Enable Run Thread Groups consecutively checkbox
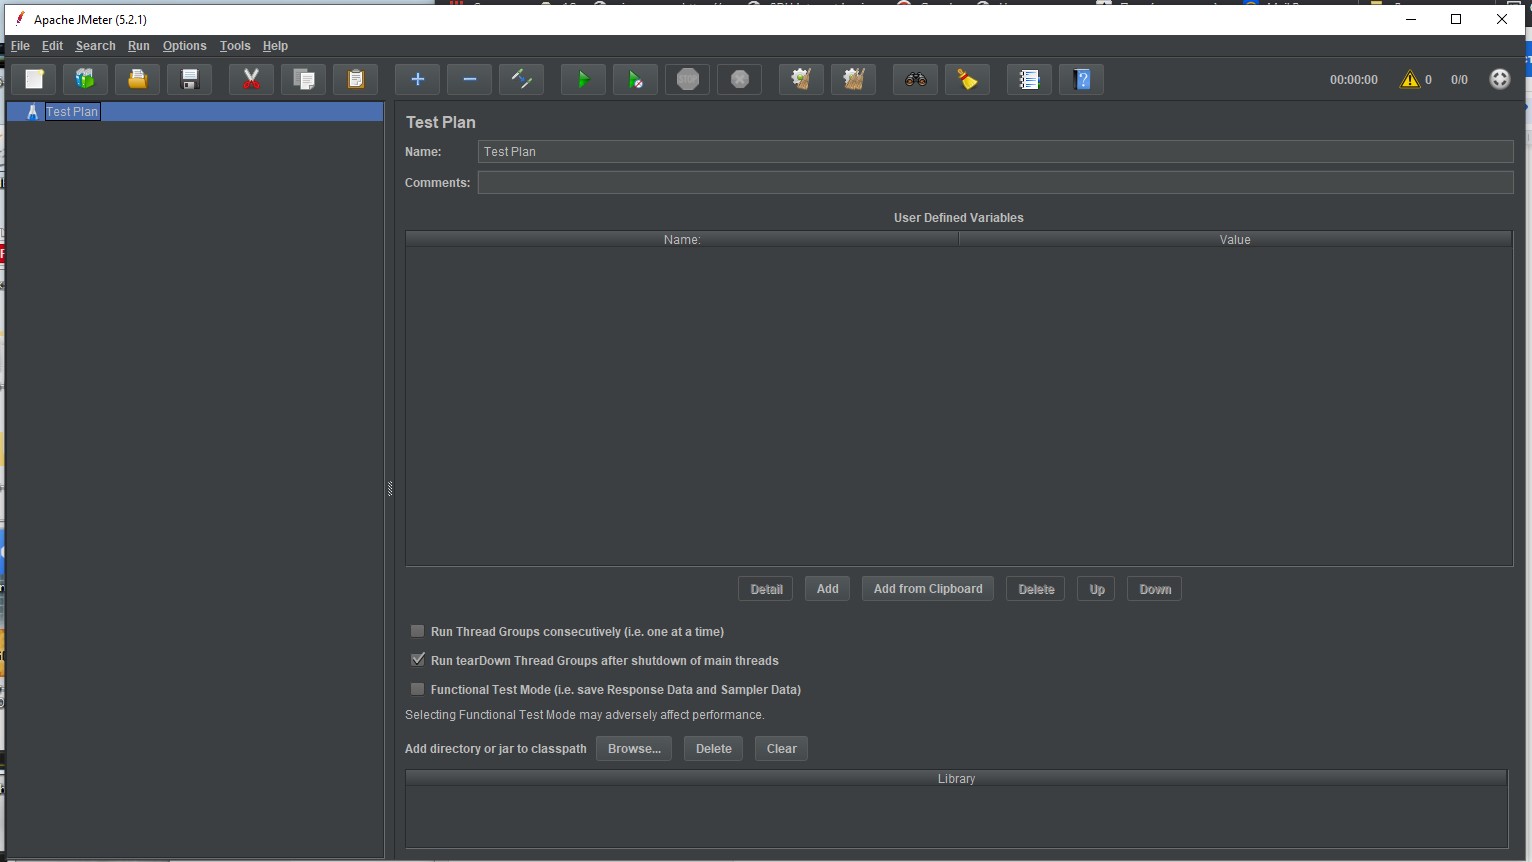Screen dimensions: 1532x862 tap(418, 631)
